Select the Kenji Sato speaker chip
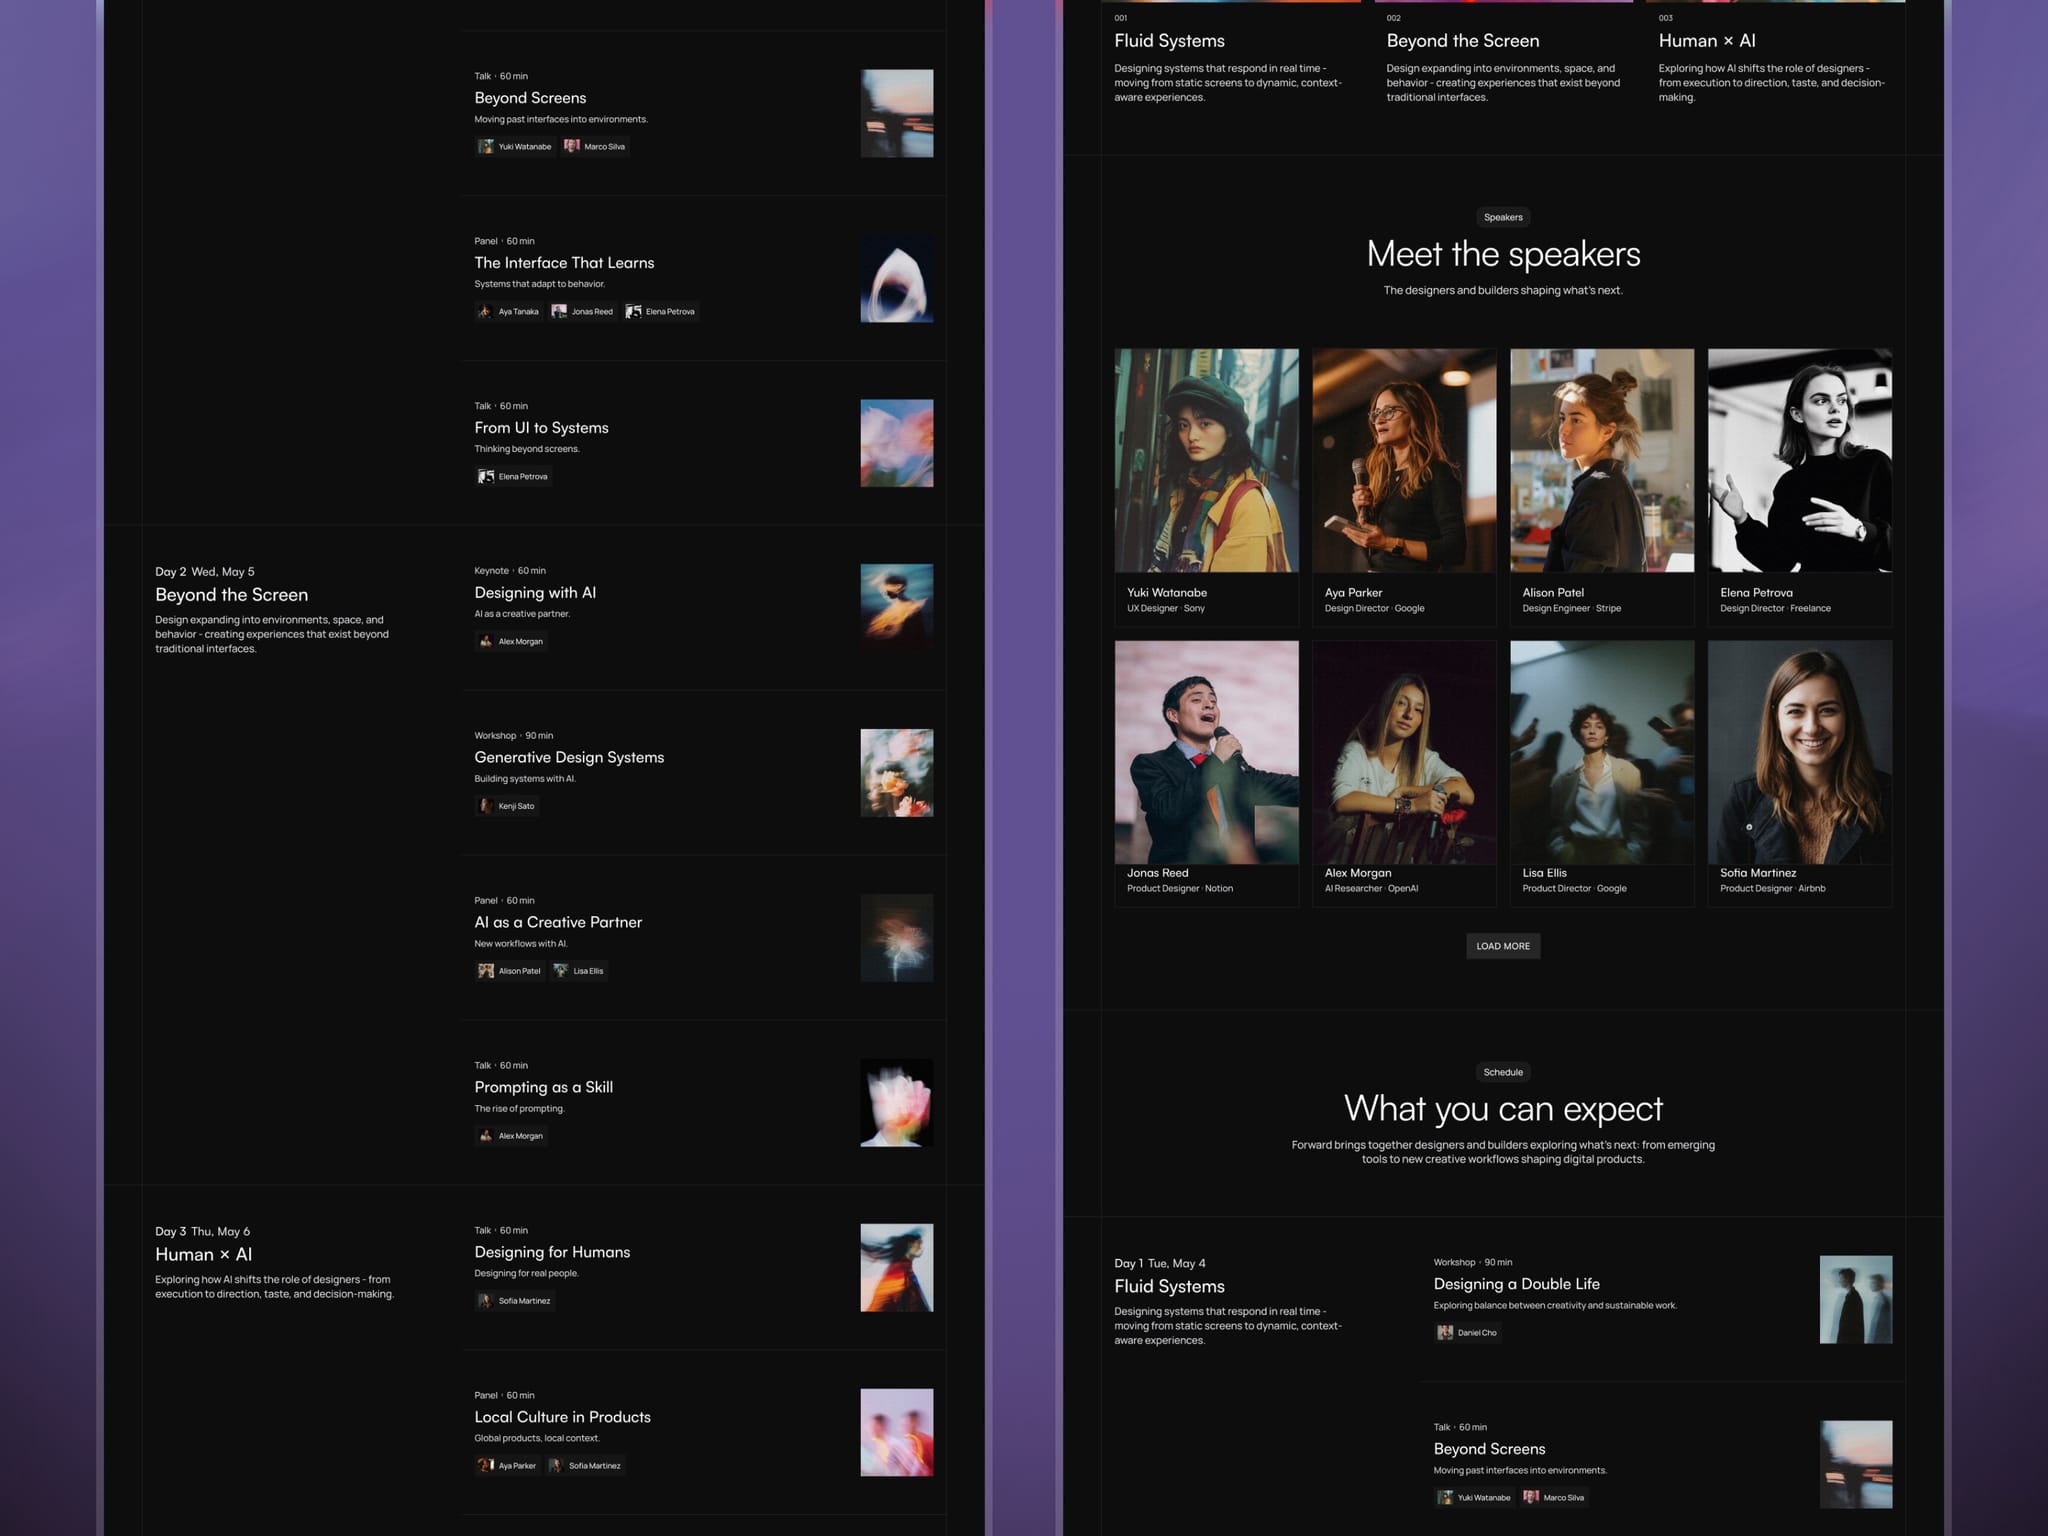The width and height of the screenshot is (2048, 1536). coord(507,806)
